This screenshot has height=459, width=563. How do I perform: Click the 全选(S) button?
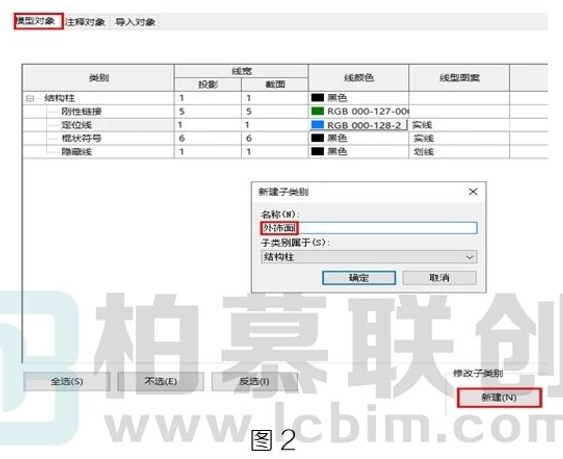[x=67, y=381]
